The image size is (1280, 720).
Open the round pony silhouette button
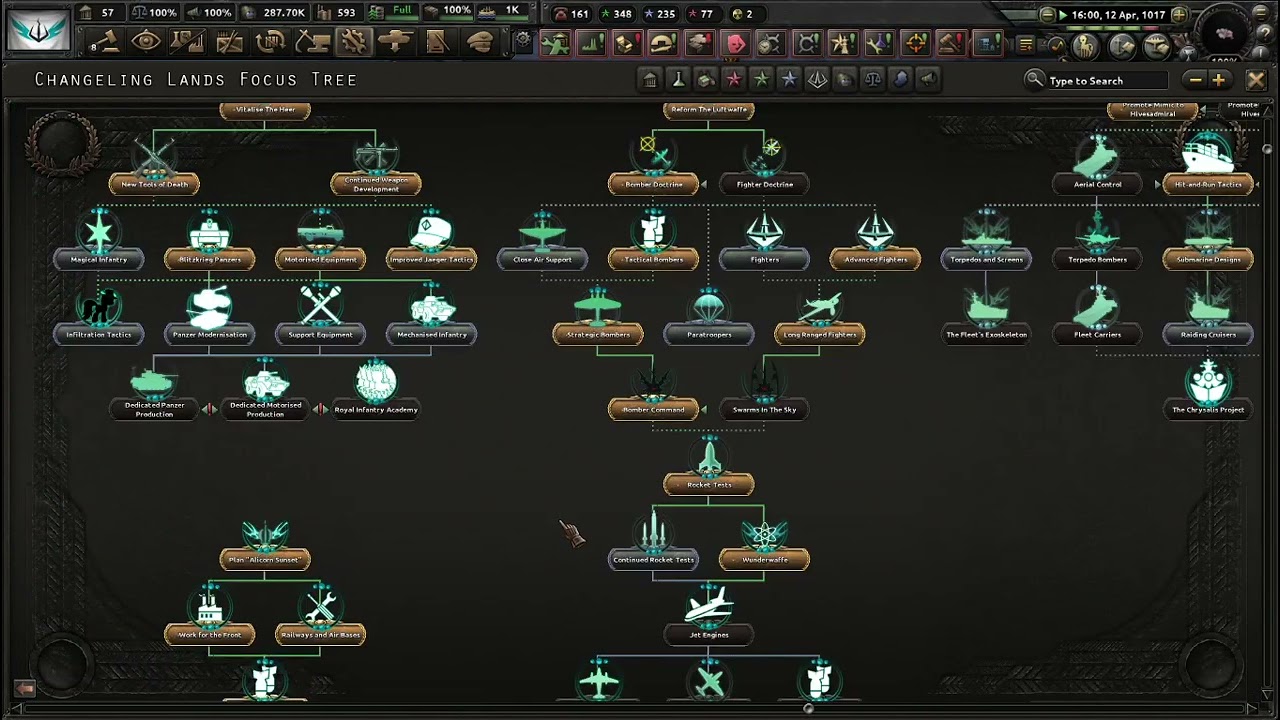pos(1088,46)
